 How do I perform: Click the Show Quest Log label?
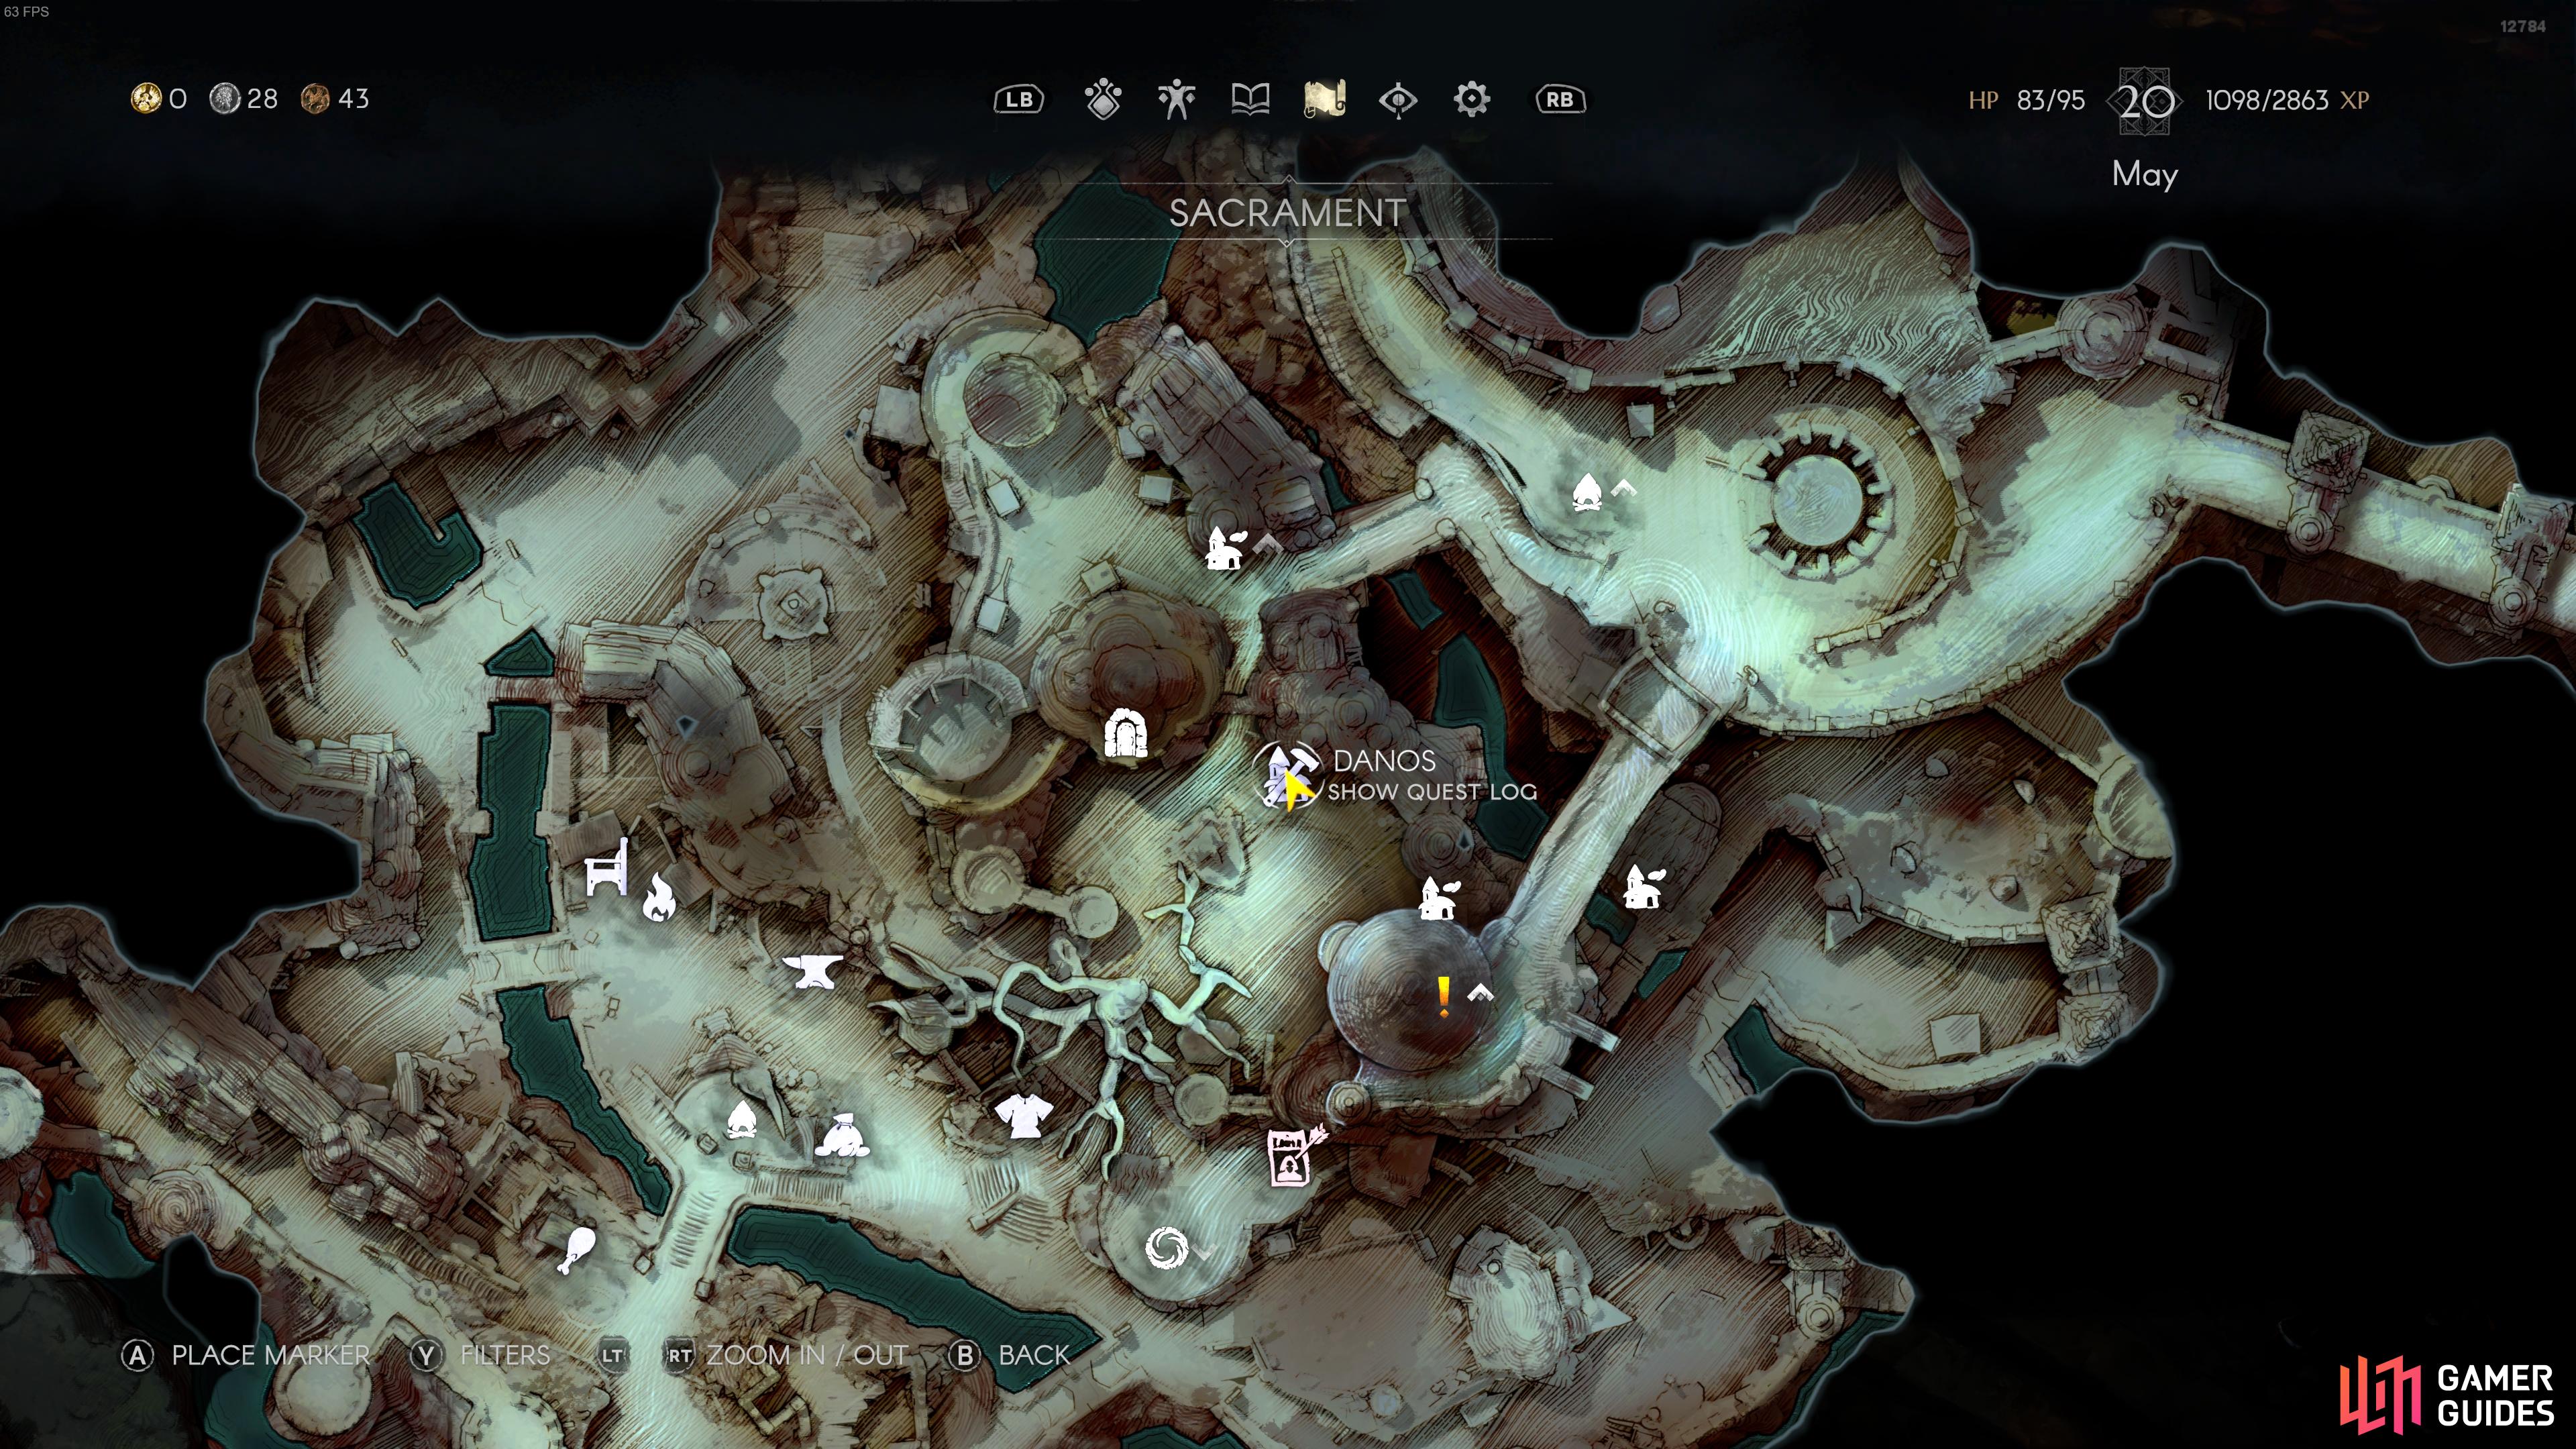pyautogui.click(x=1432, y=792)
